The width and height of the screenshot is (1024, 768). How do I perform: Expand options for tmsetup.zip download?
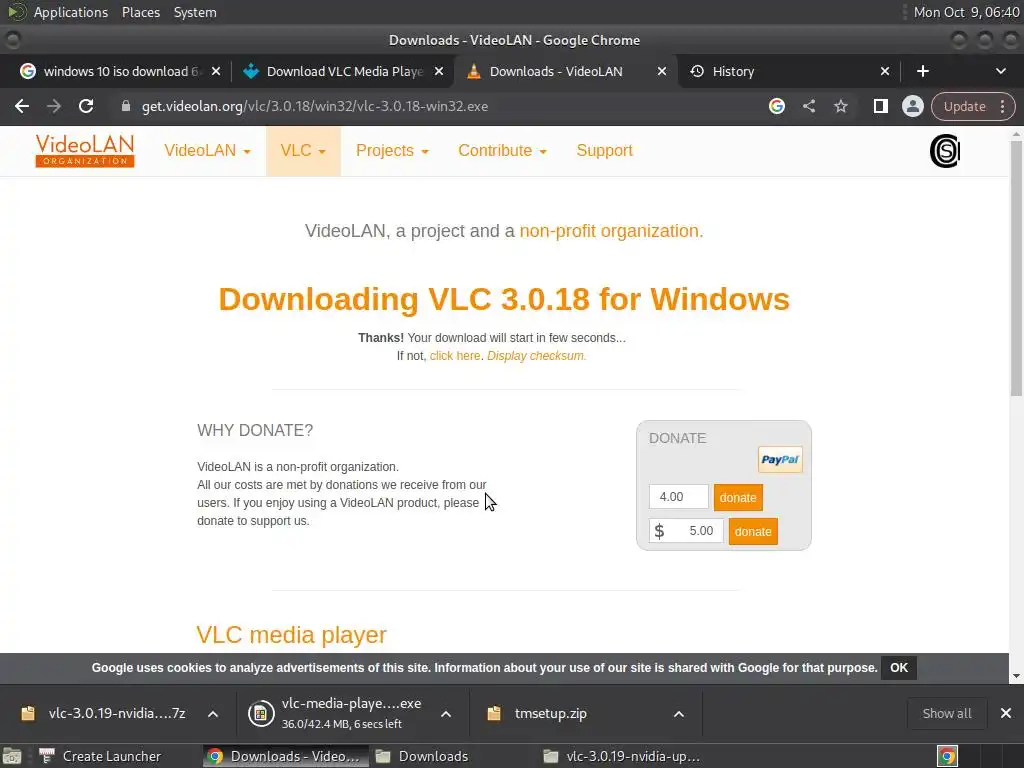tap(679, 714)
